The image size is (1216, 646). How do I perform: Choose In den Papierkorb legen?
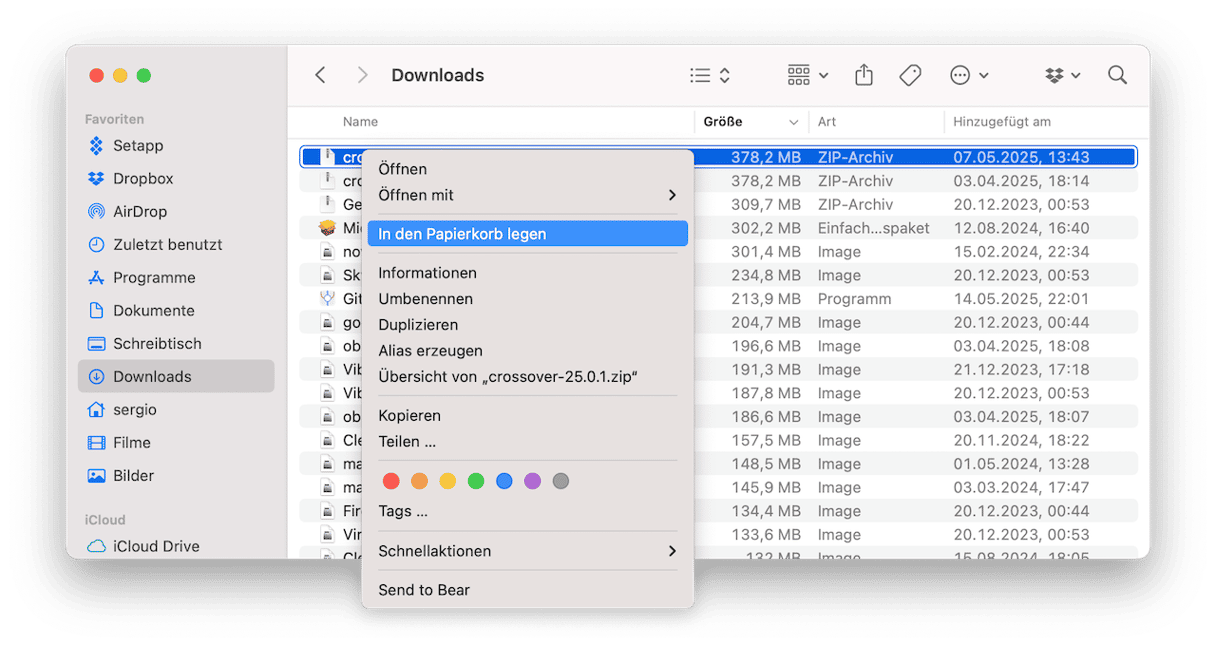(x=527, y=234)
